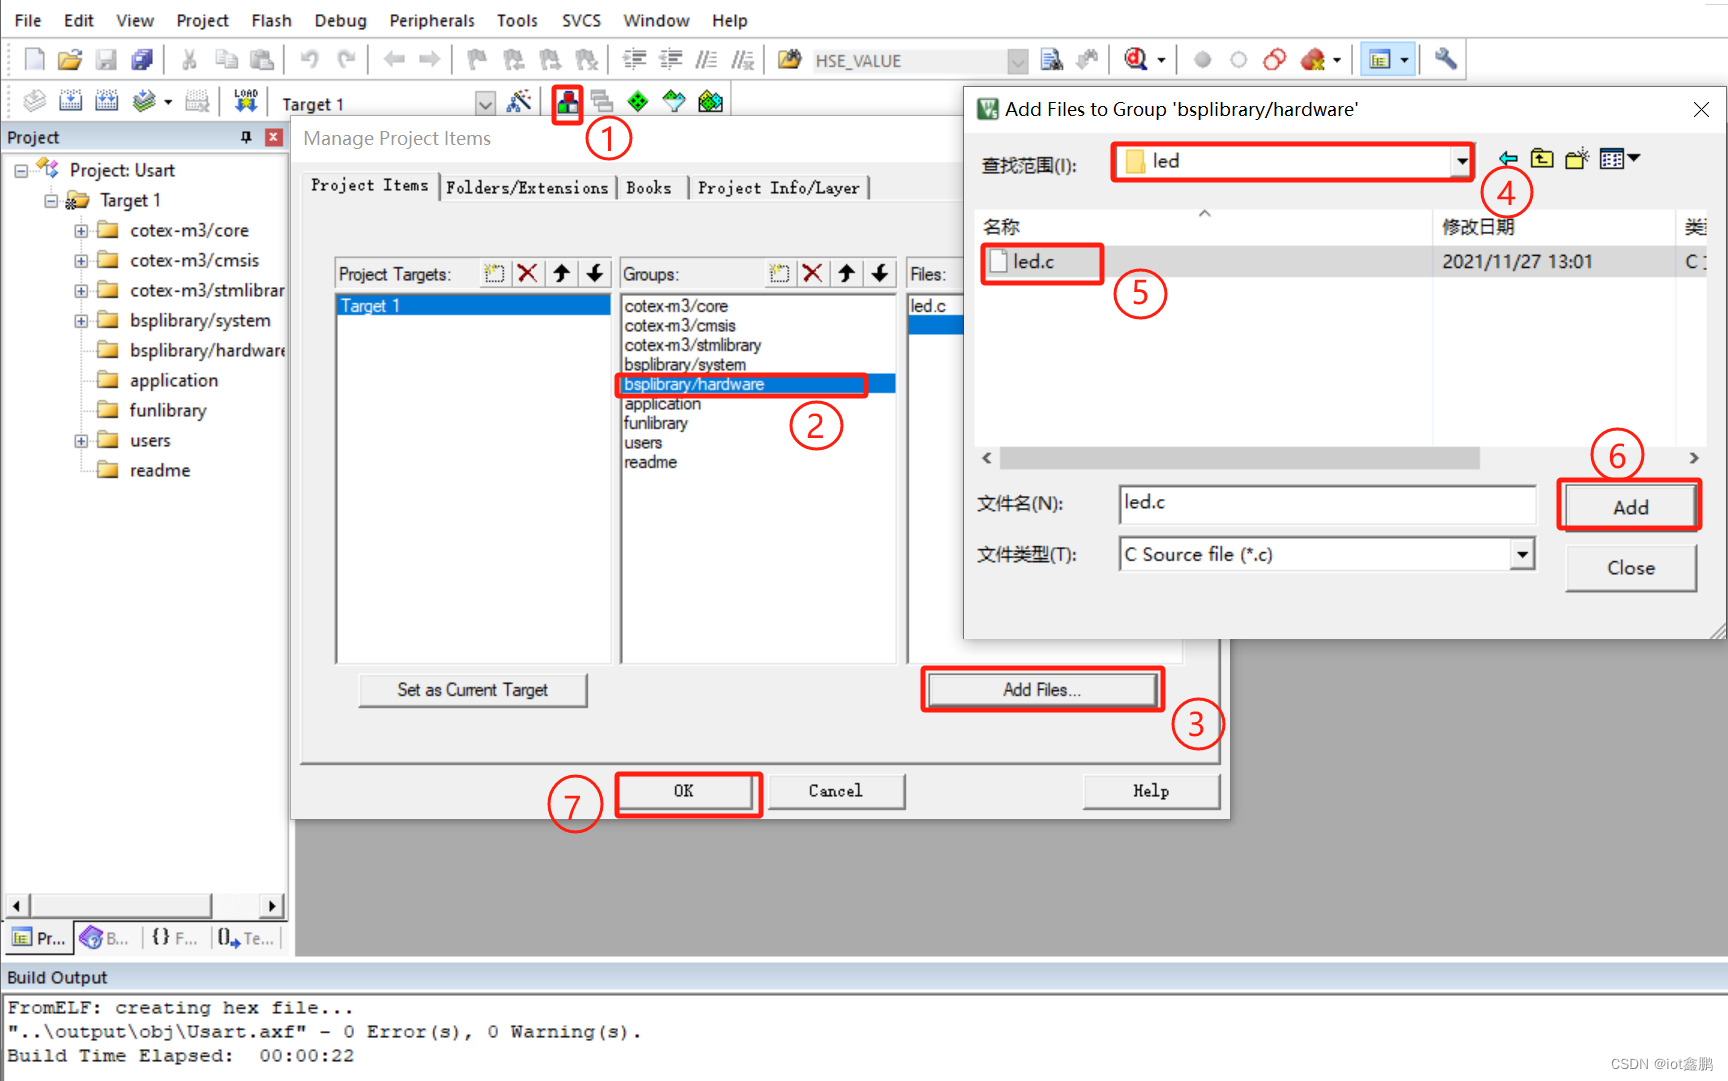Click Close in Add Files dialog
The image size is (1728, 1081).
(1630, 568)
